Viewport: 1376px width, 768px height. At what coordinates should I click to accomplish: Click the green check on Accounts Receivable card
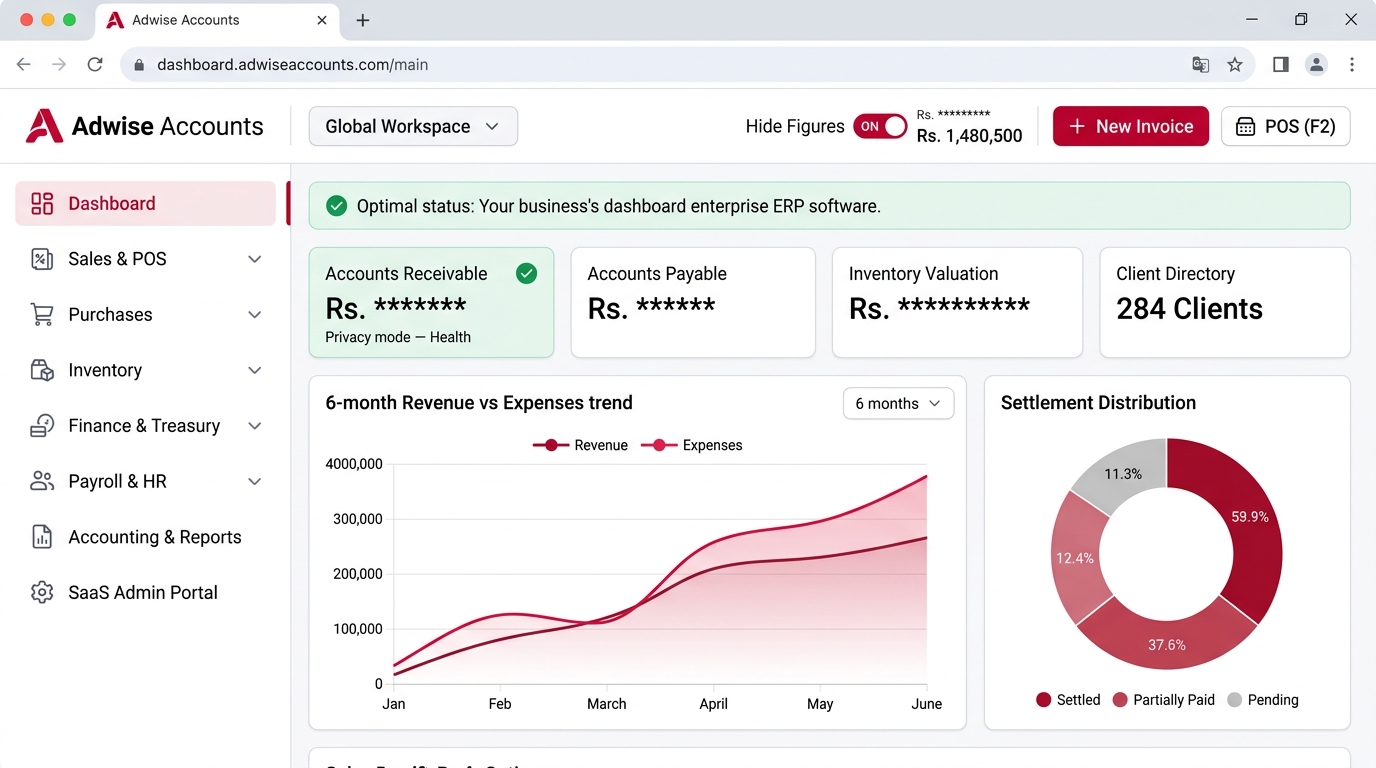[x=526, y=273]
